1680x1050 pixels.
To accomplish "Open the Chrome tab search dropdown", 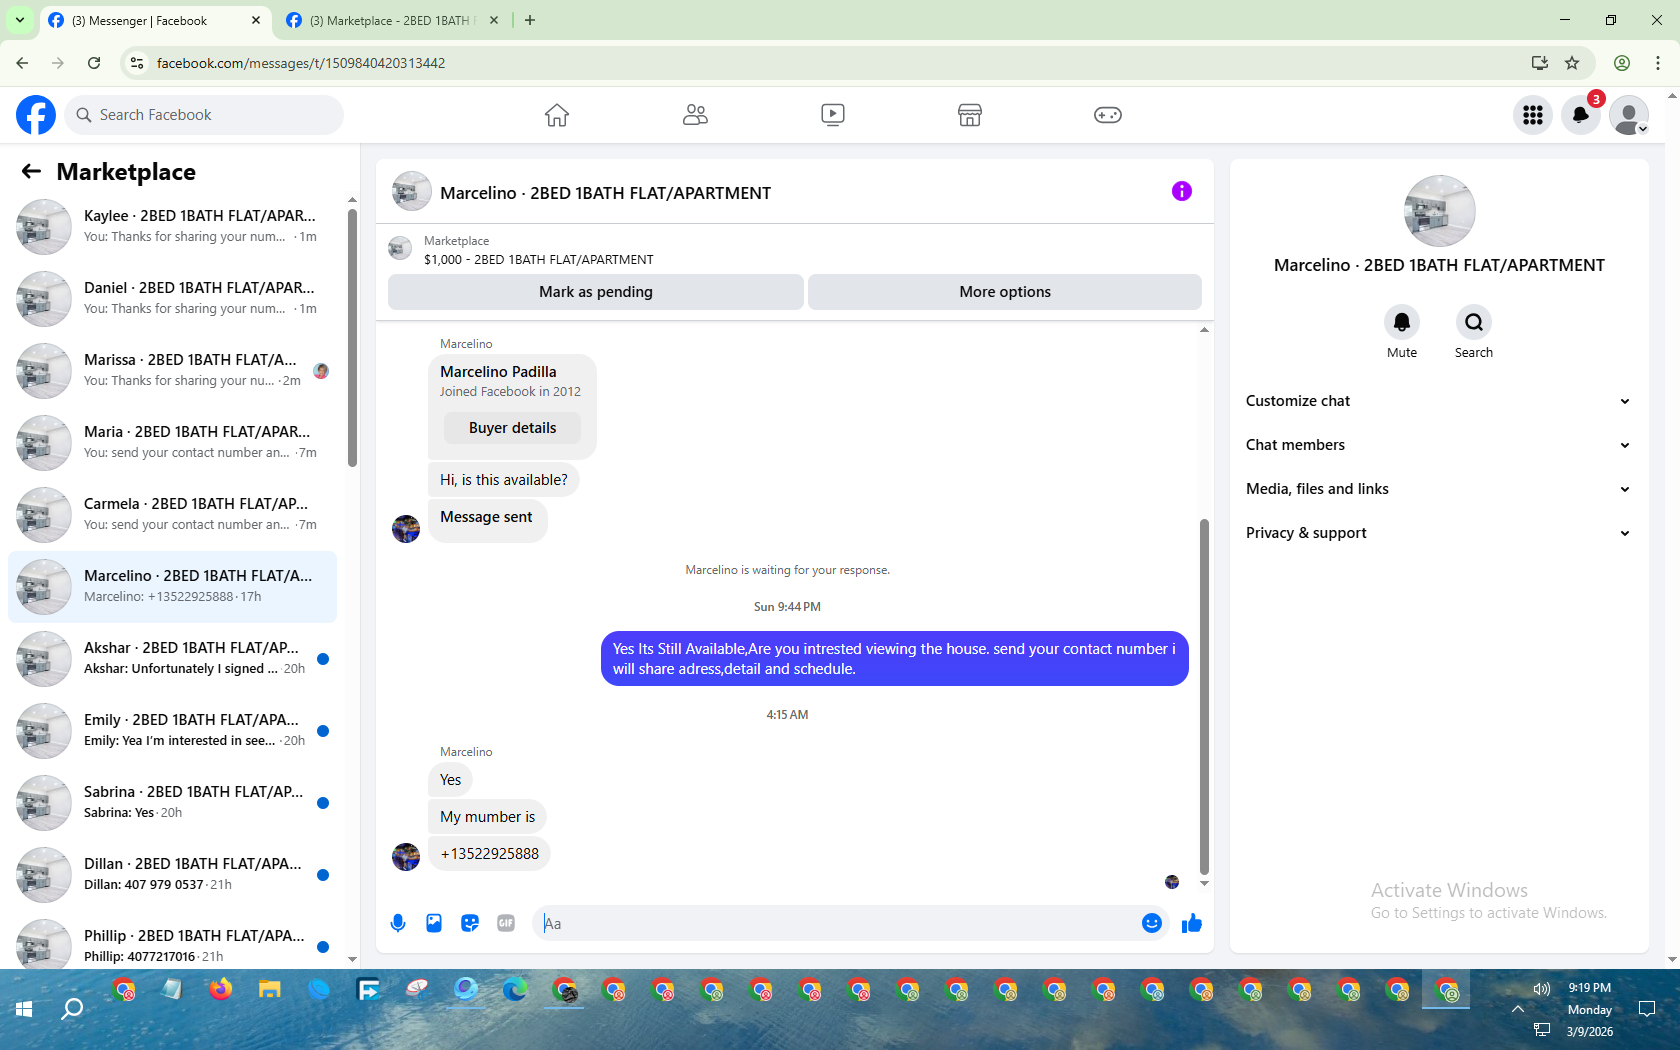I will point(19,20).
